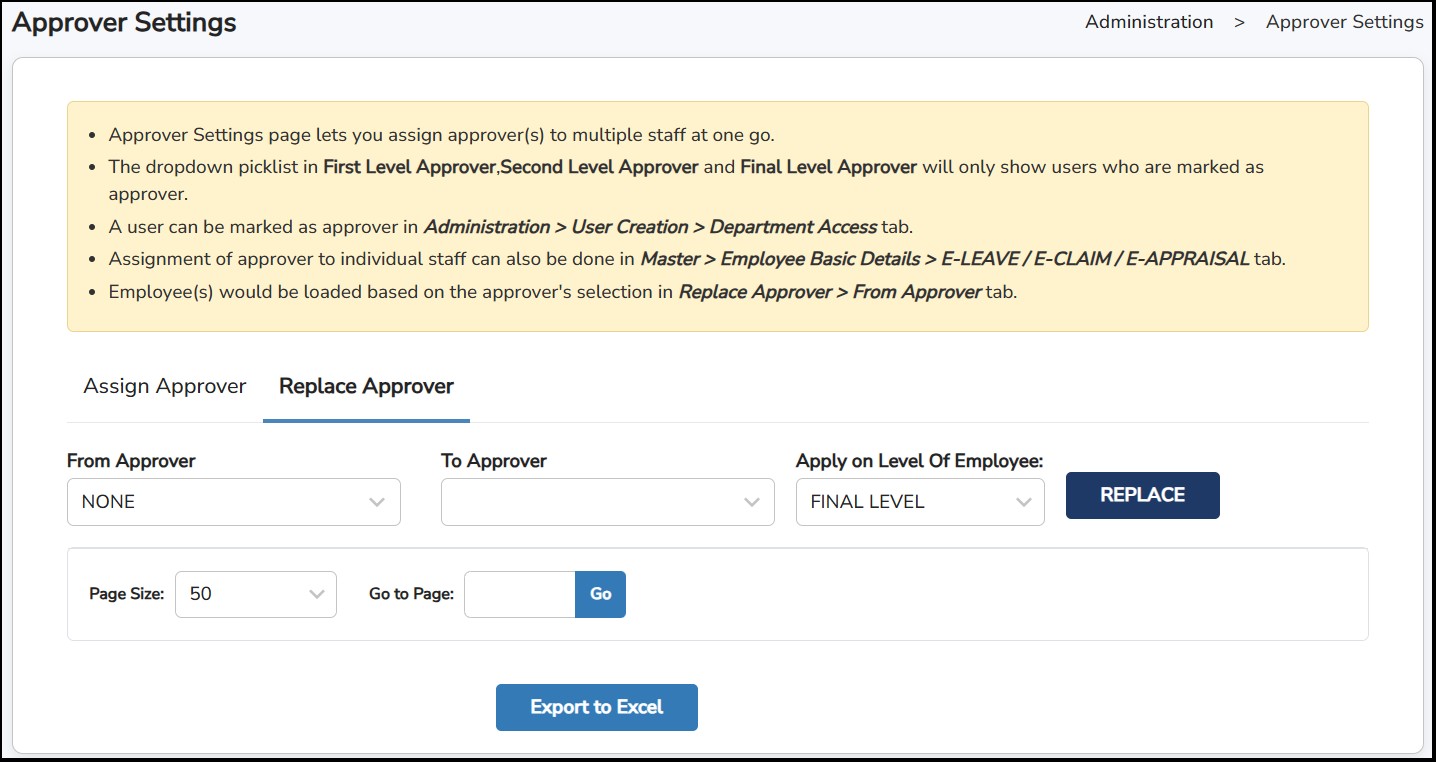
Task: Click inside the Go to Page field
Action: pos(519,594)
